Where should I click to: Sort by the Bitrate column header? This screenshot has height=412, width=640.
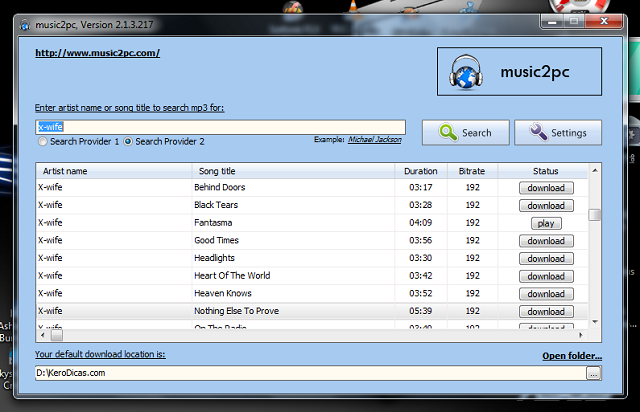click(x=472, y=171)
